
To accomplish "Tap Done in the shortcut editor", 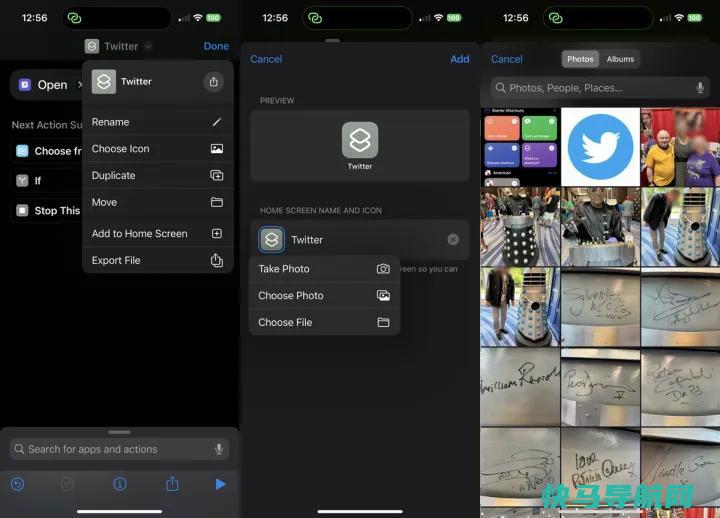I will tap(216, 46).
